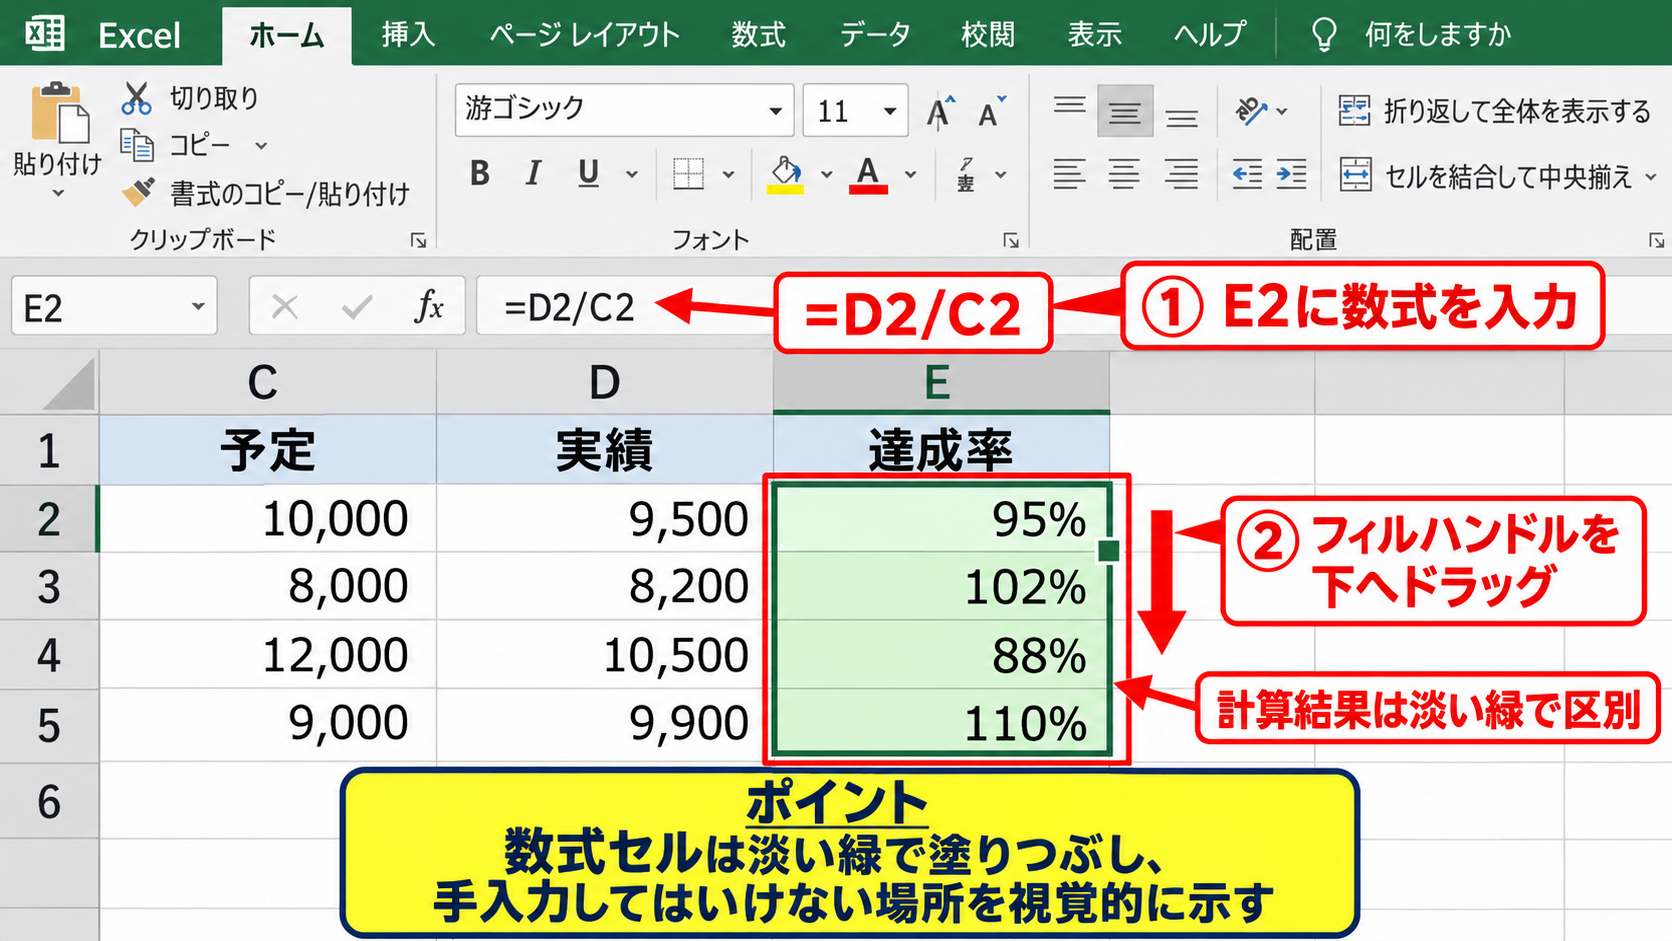This screenshot has width=1672, height=941.
Task: Click the phonetic guide (ruby) icon
Action: [x=966, y=174]
